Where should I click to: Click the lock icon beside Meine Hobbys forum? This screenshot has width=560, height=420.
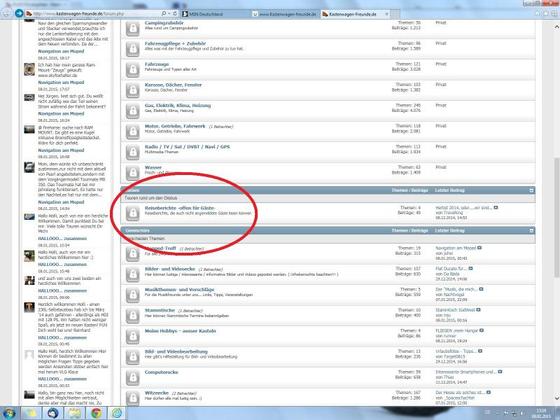(133, 336)
